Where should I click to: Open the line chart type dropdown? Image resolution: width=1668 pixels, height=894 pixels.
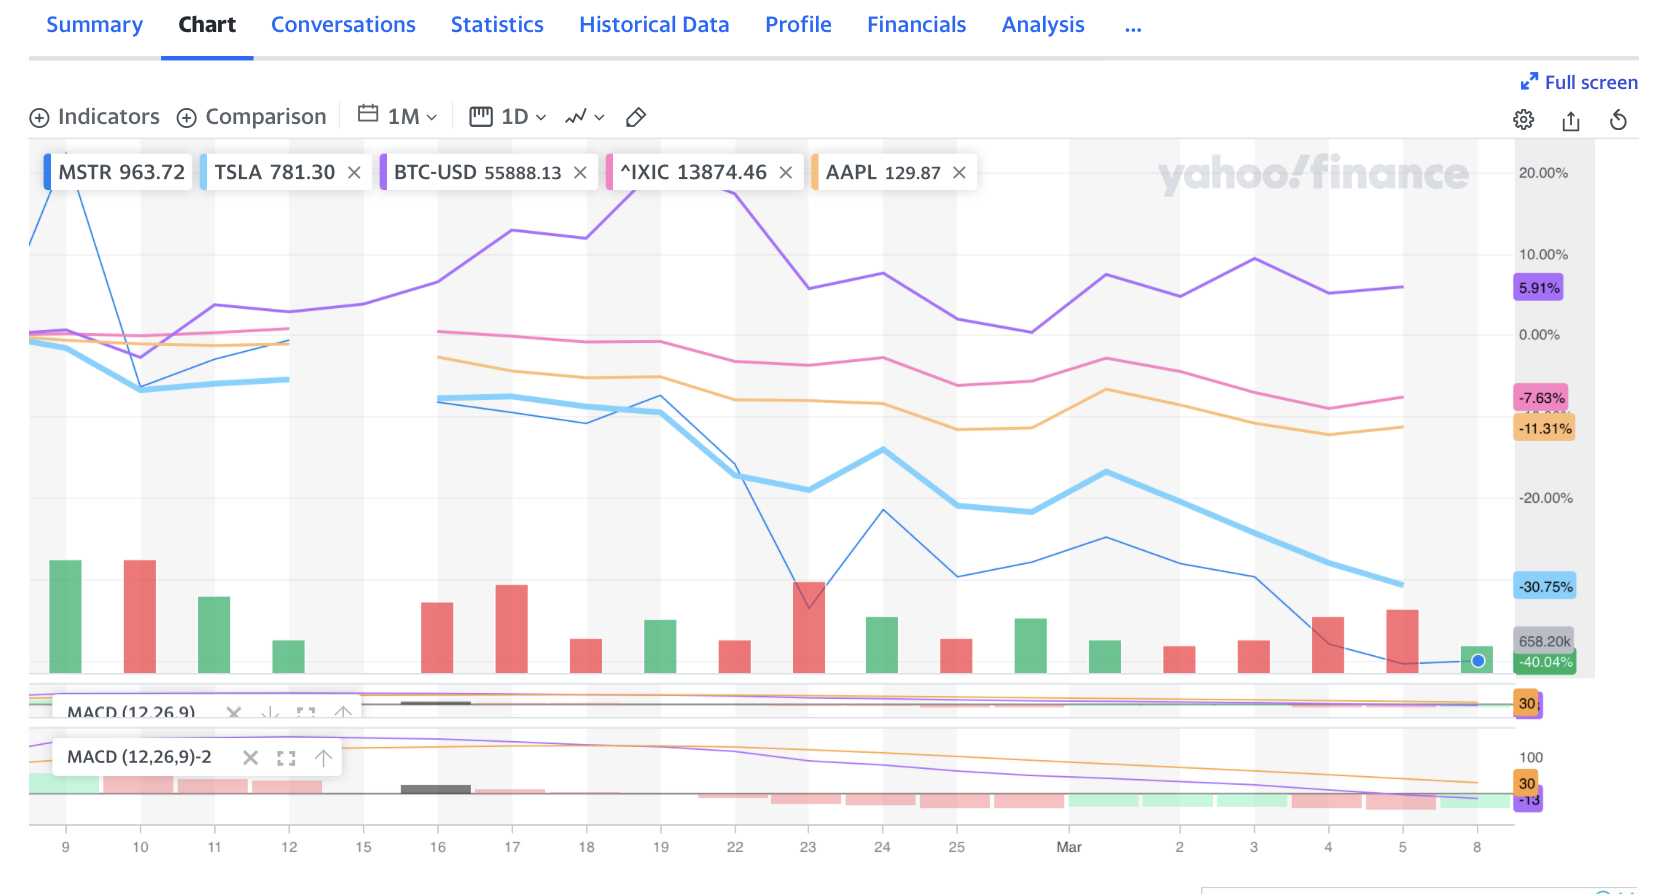(x=585, y=117)
